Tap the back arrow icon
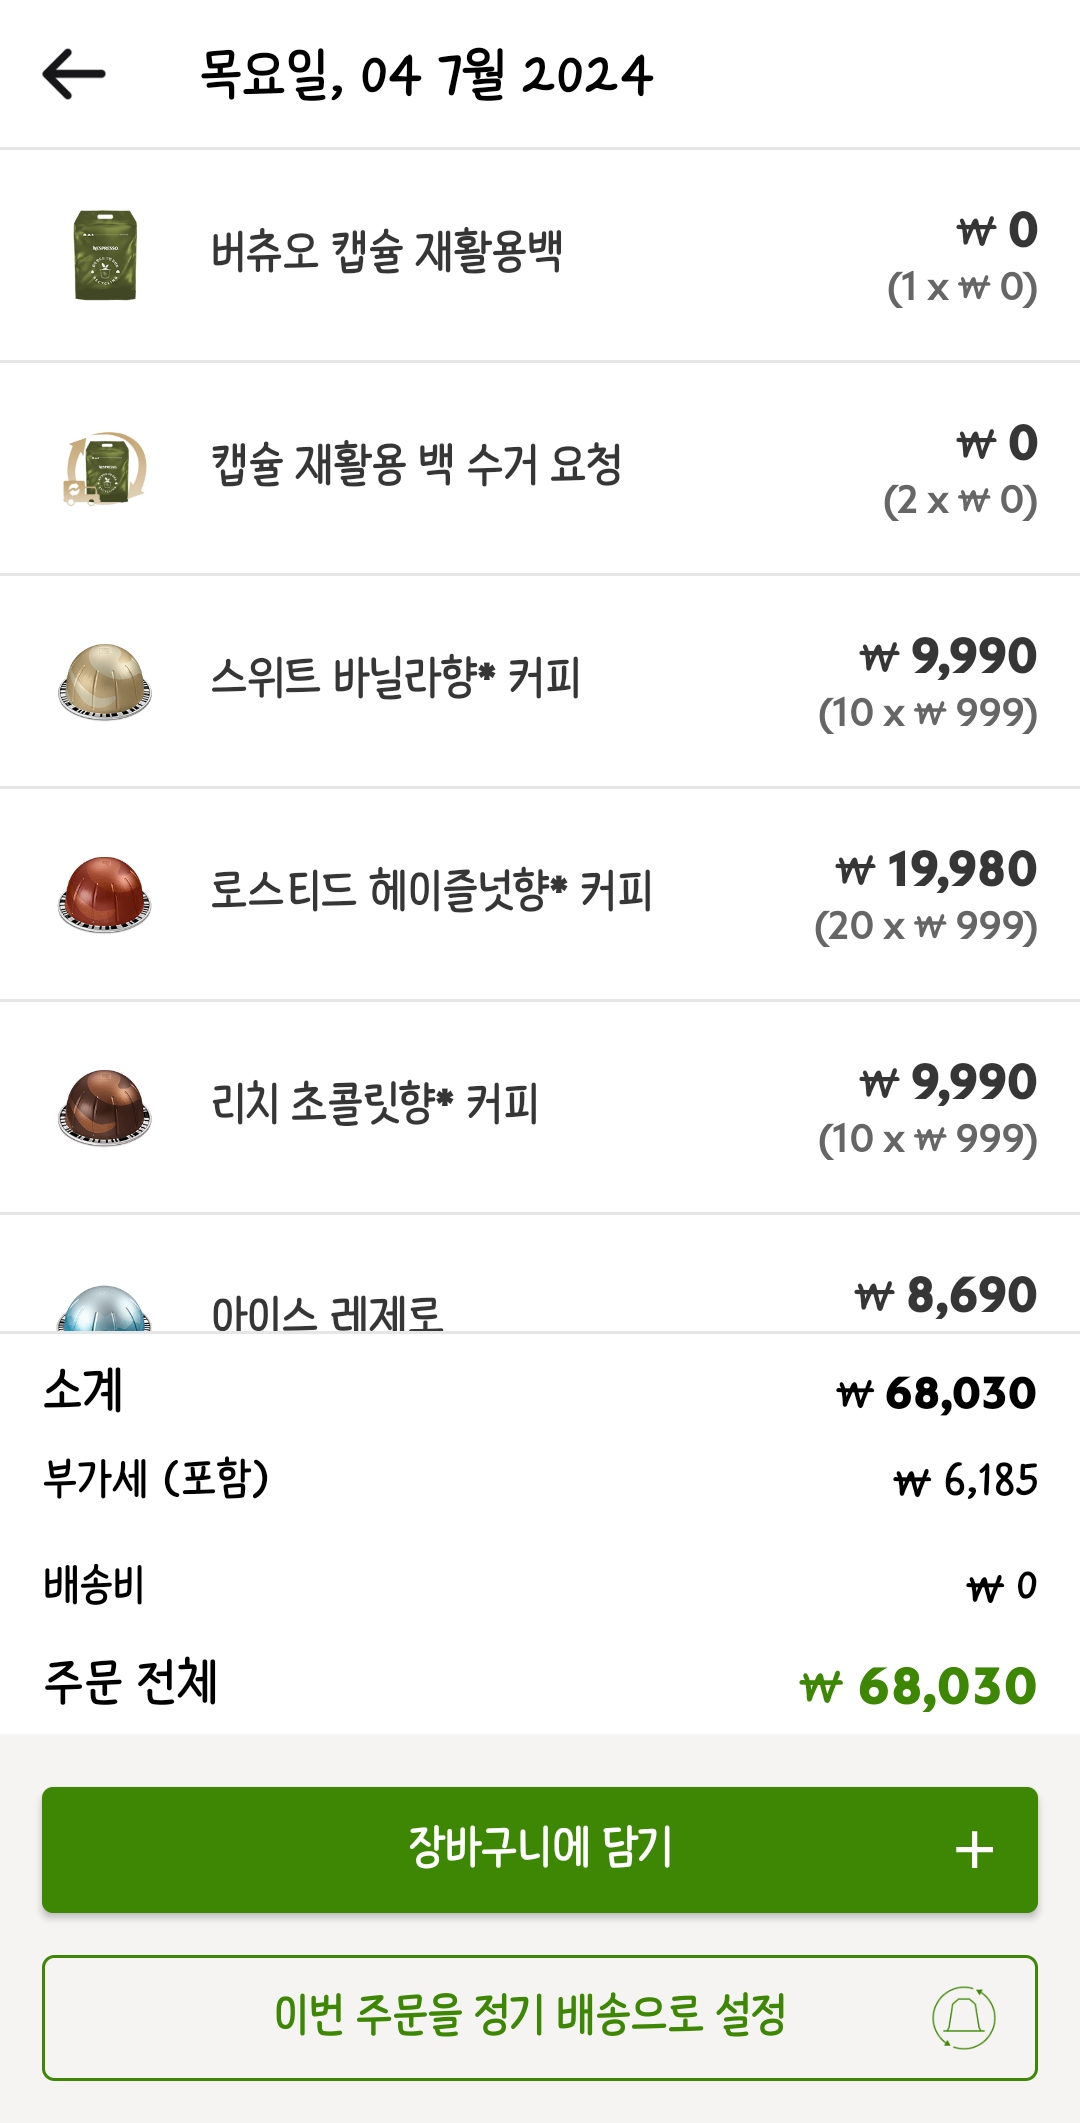Screen dimensions: 1080x2123 point(74,74)
